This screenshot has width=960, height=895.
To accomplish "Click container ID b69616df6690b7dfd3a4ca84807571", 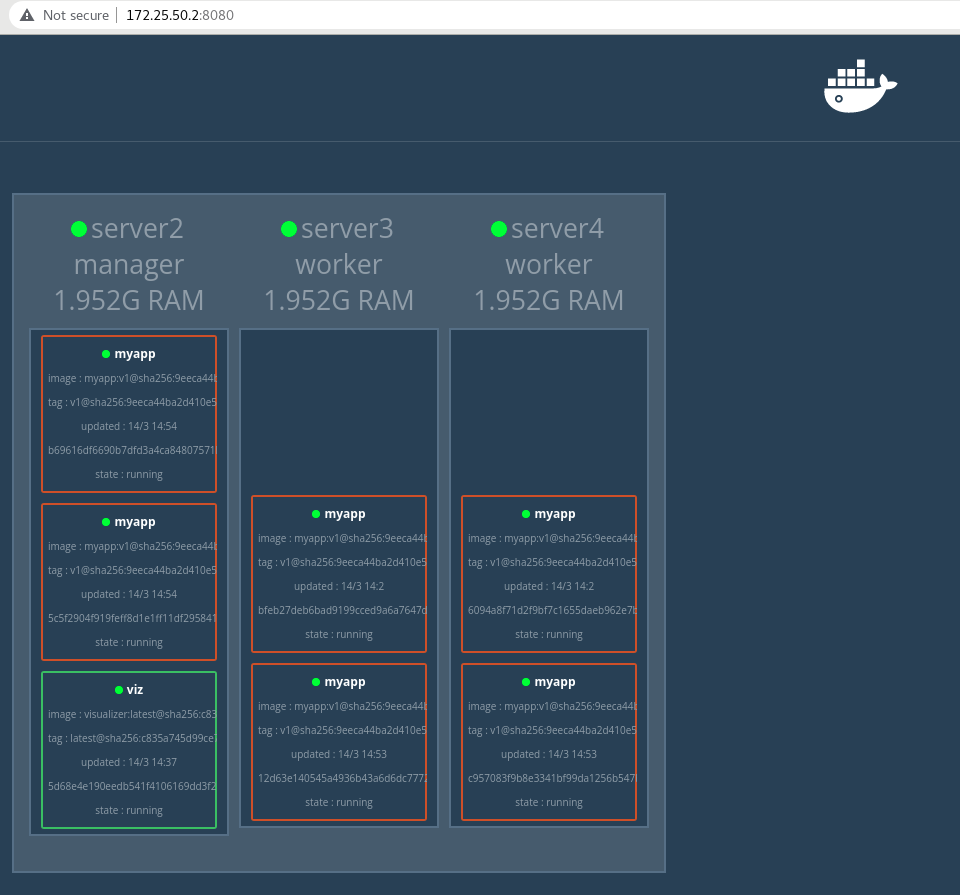I will [132, 450].
